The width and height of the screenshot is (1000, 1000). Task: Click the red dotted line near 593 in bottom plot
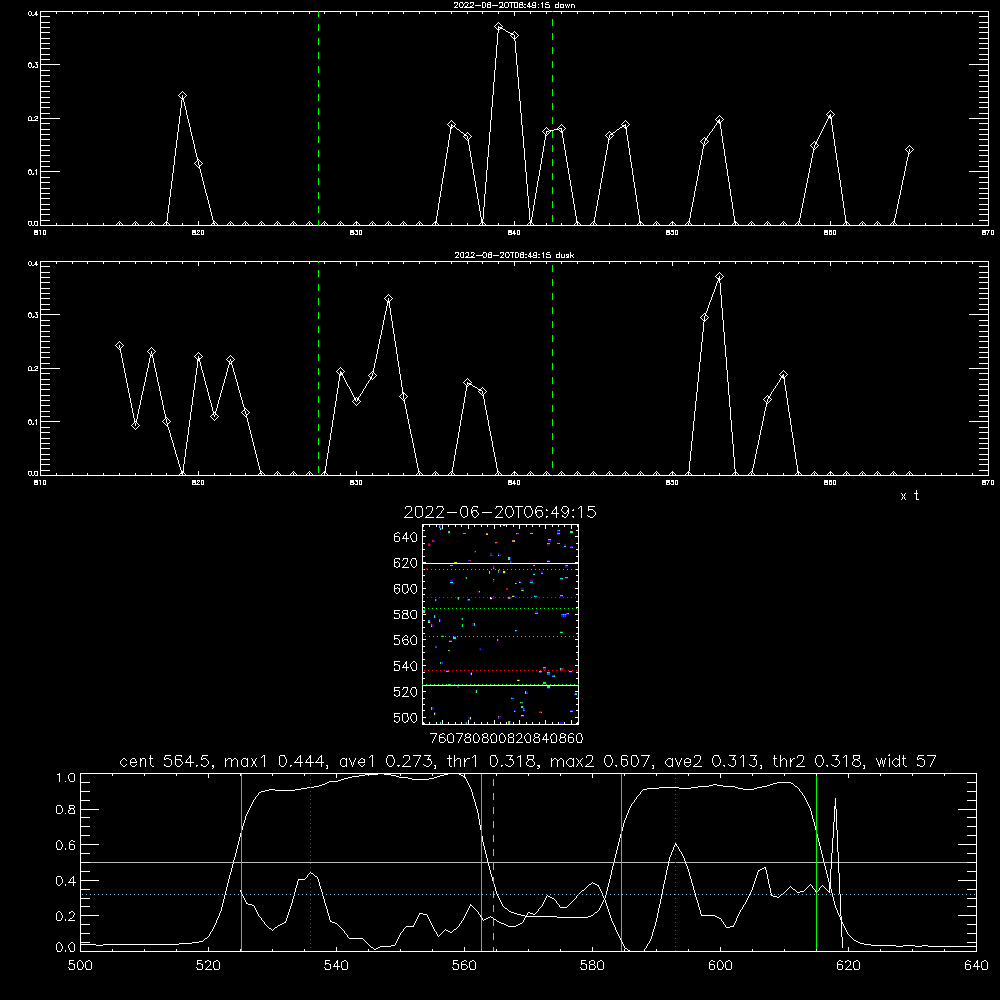tap(675, 861)
